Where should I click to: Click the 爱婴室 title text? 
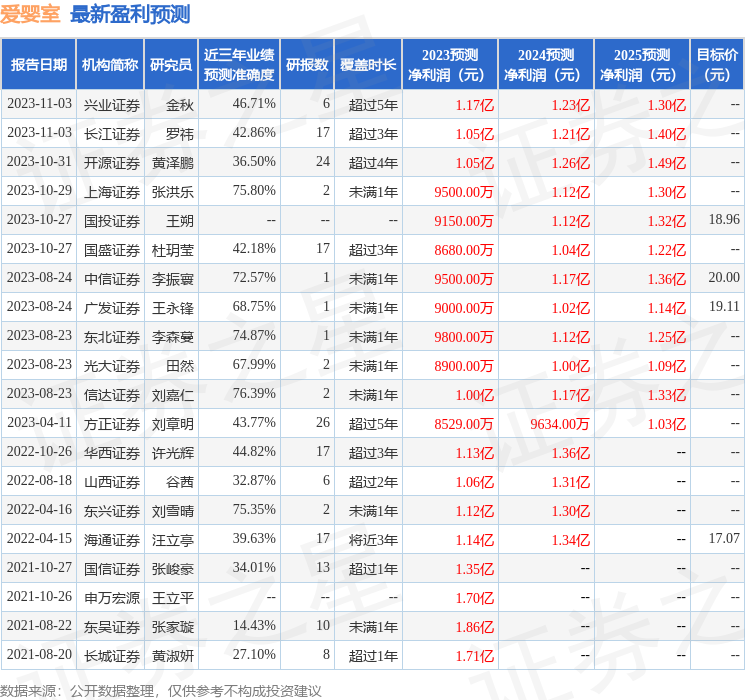point(30,14)
